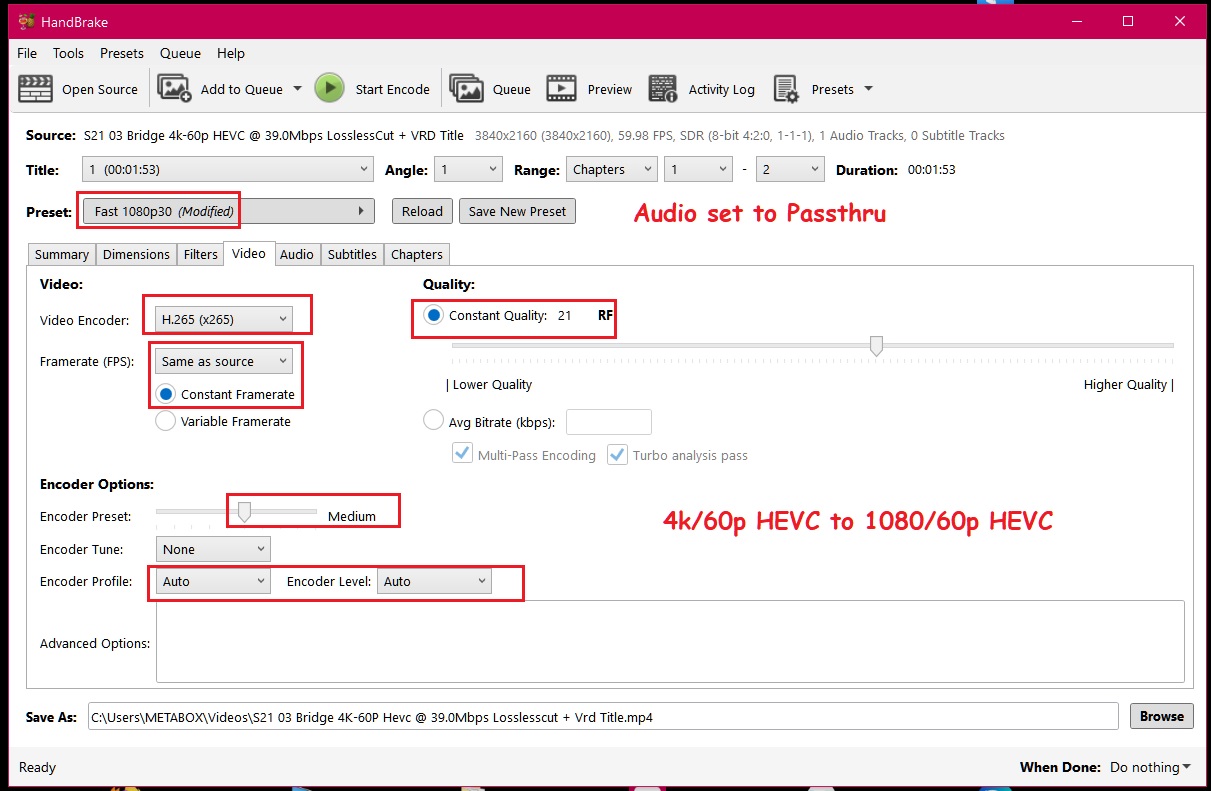
Task: Click the Preview film frame icon
Action: (562, 89)
